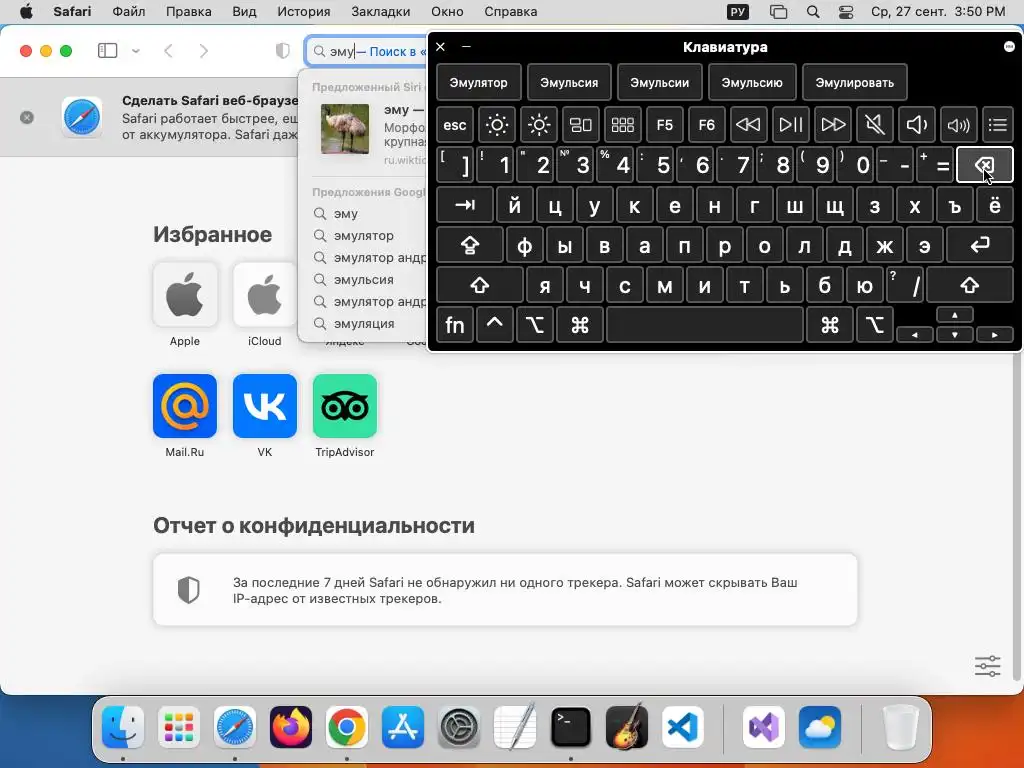Tap the right arrow key

pyautogui.click(x=995, y=334)
